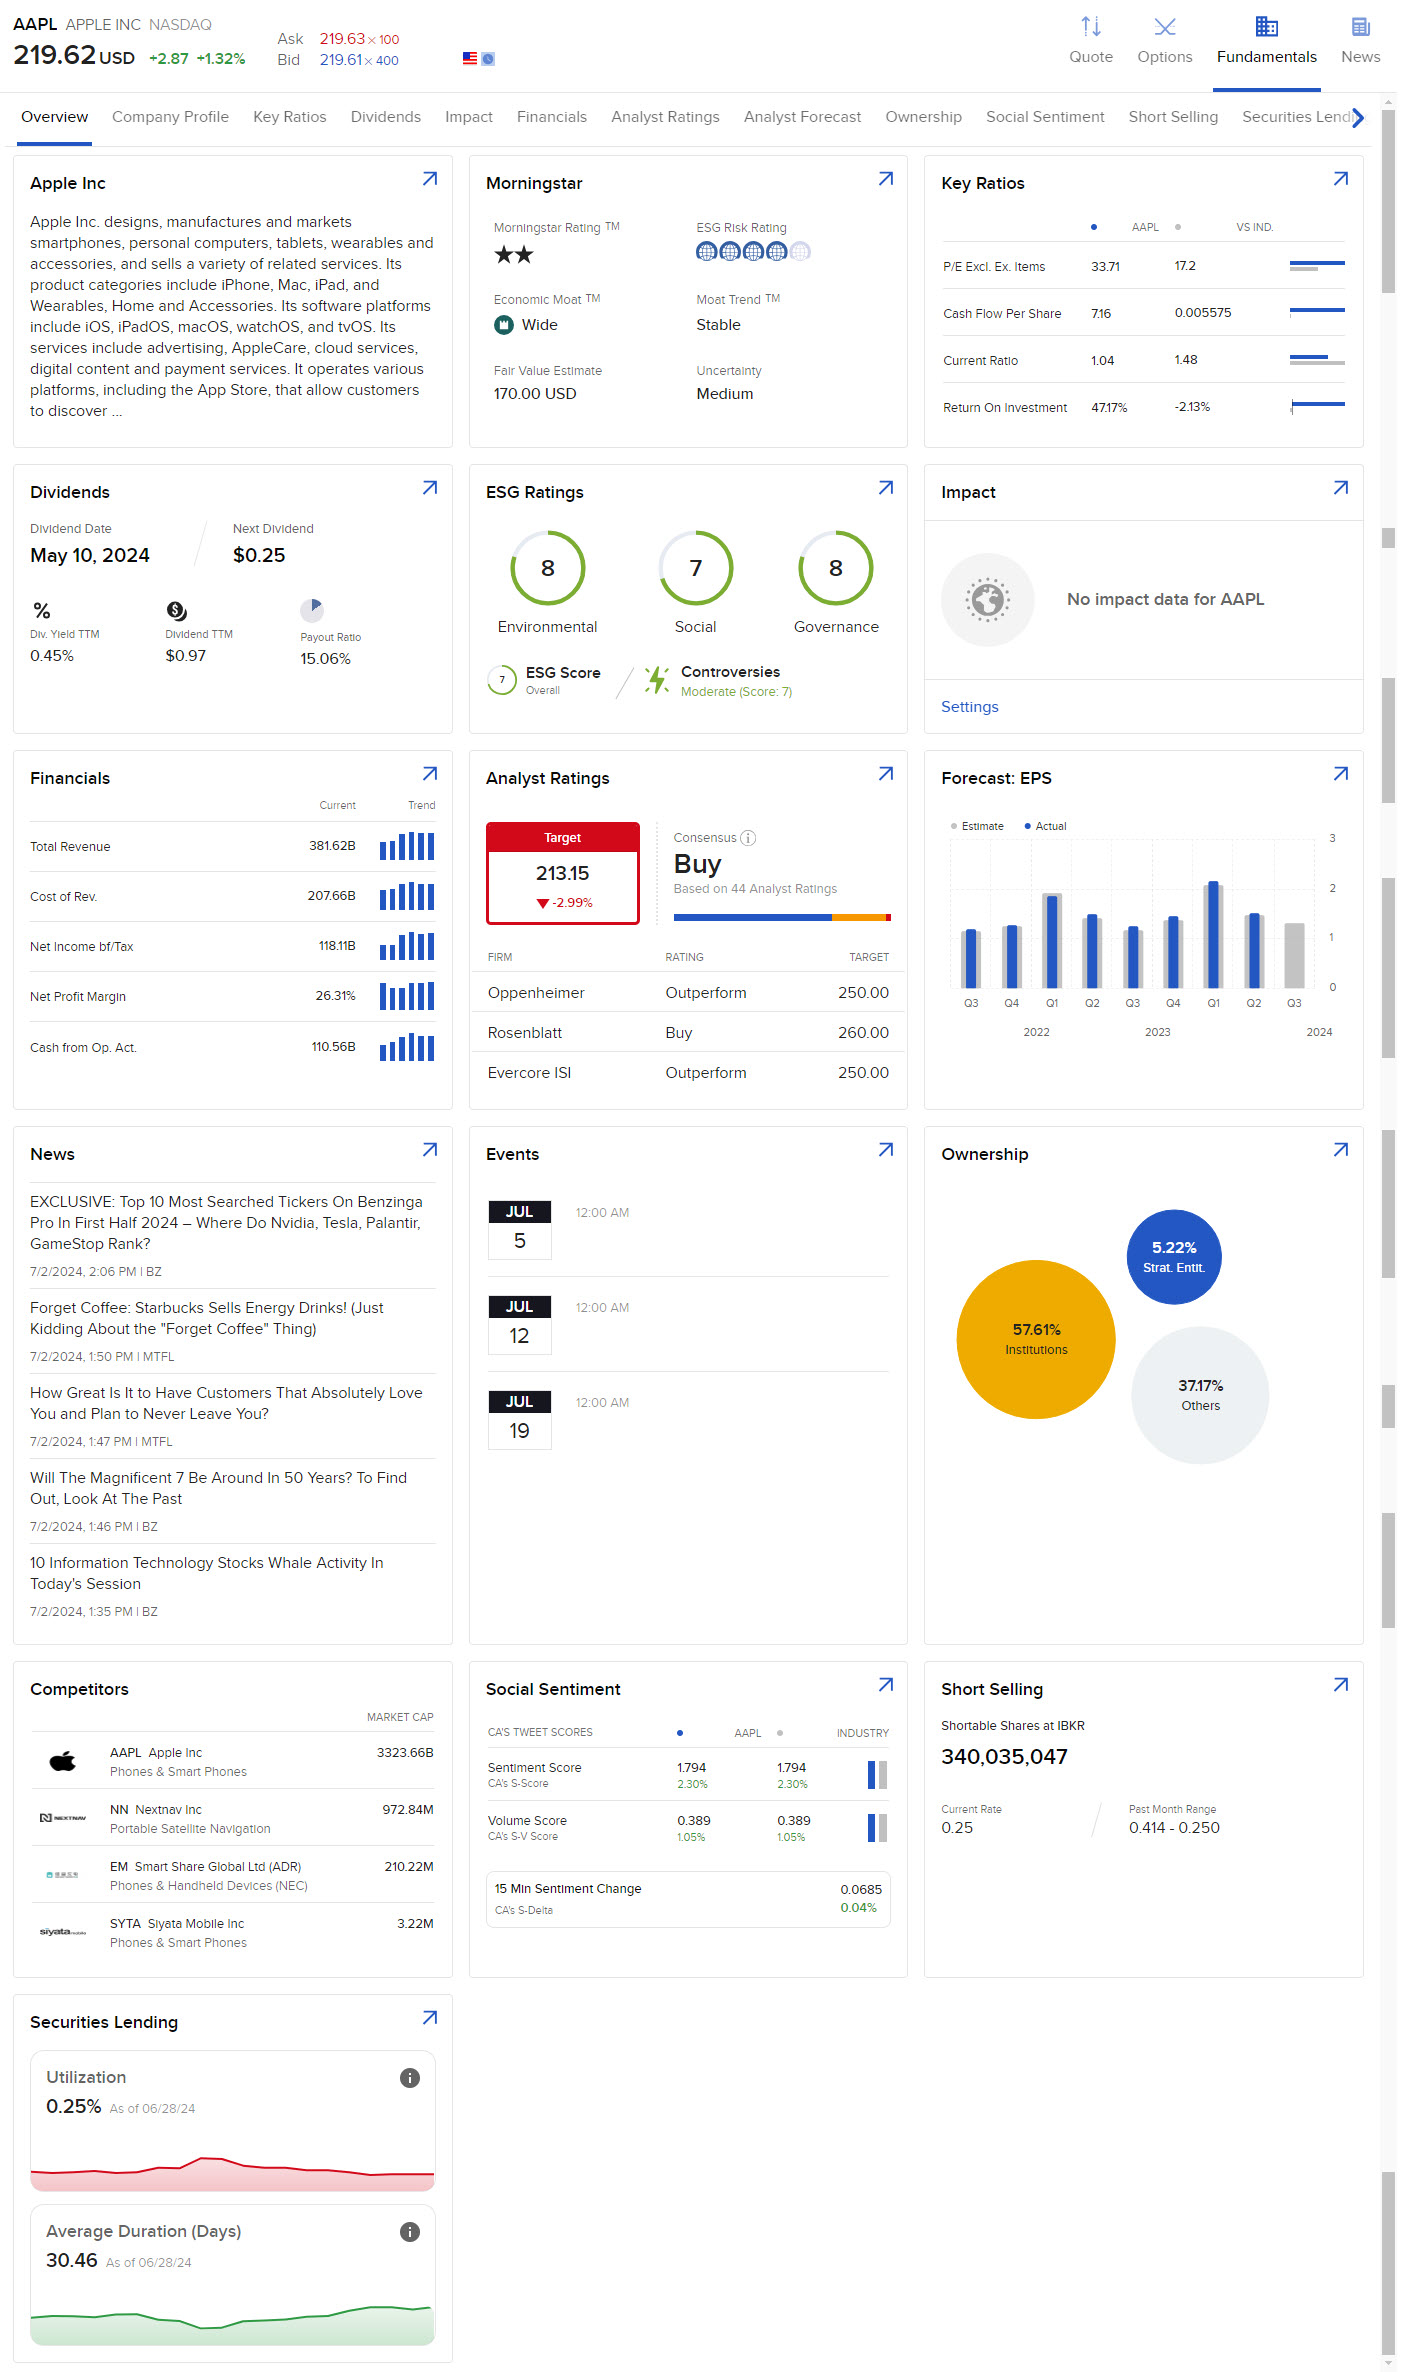Image resolution: width=1411 pixels, height=2372 pixels.
Task: Select the Institutions ownership bubble
Action: pos(1036,1339)
